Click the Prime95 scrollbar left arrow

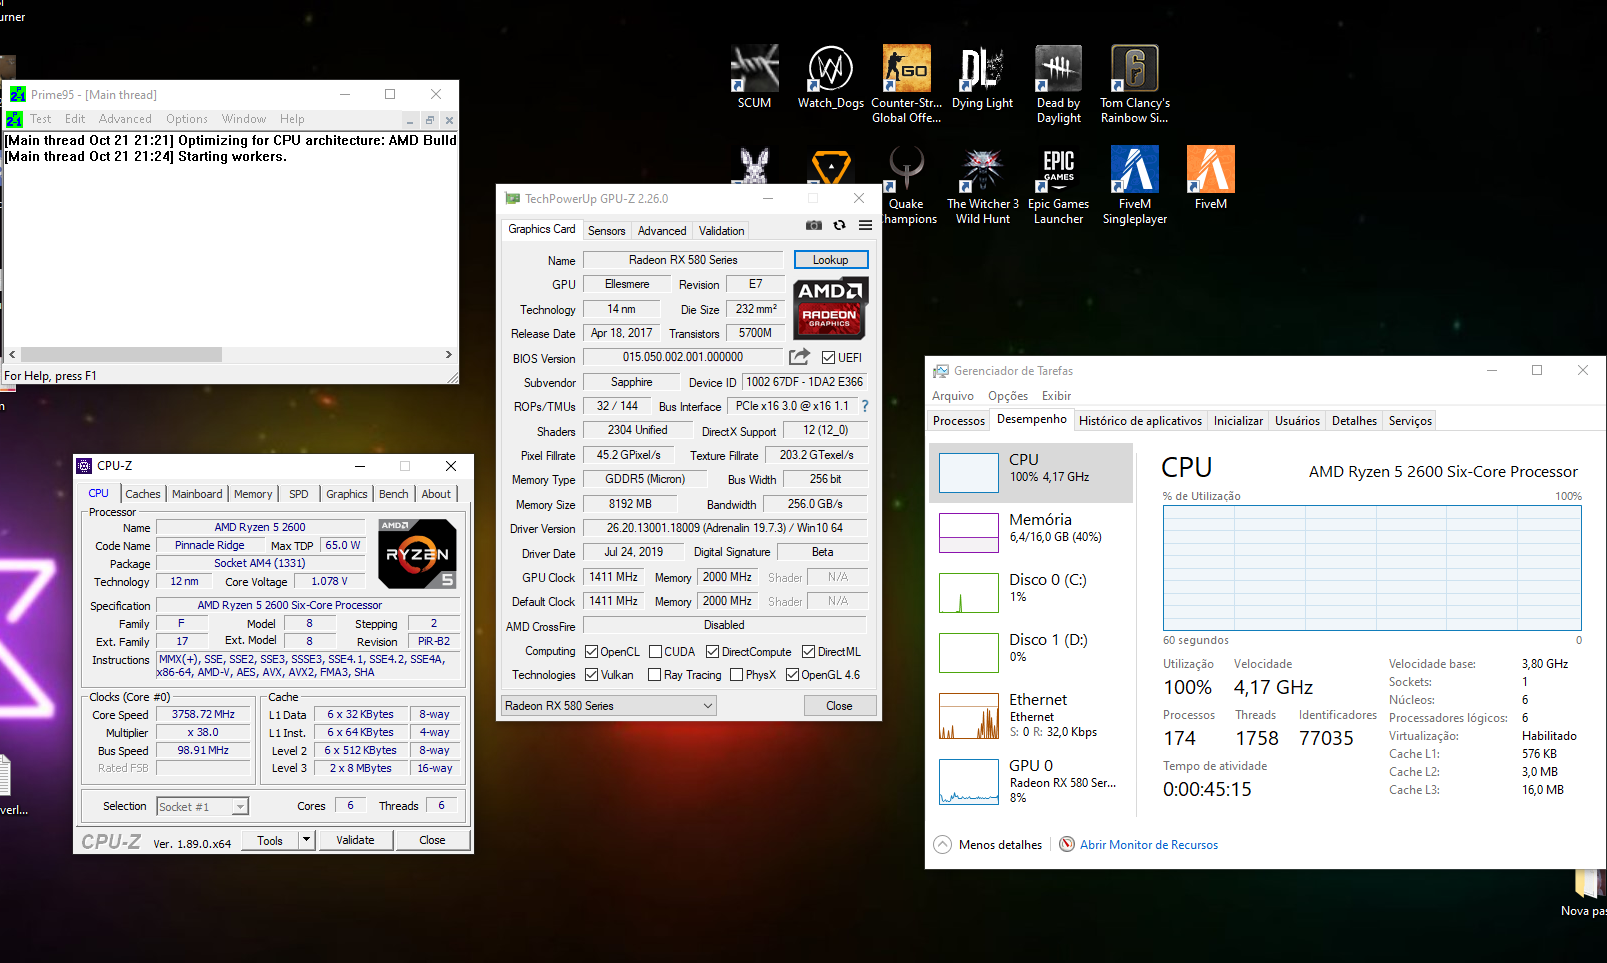[12, 354]
